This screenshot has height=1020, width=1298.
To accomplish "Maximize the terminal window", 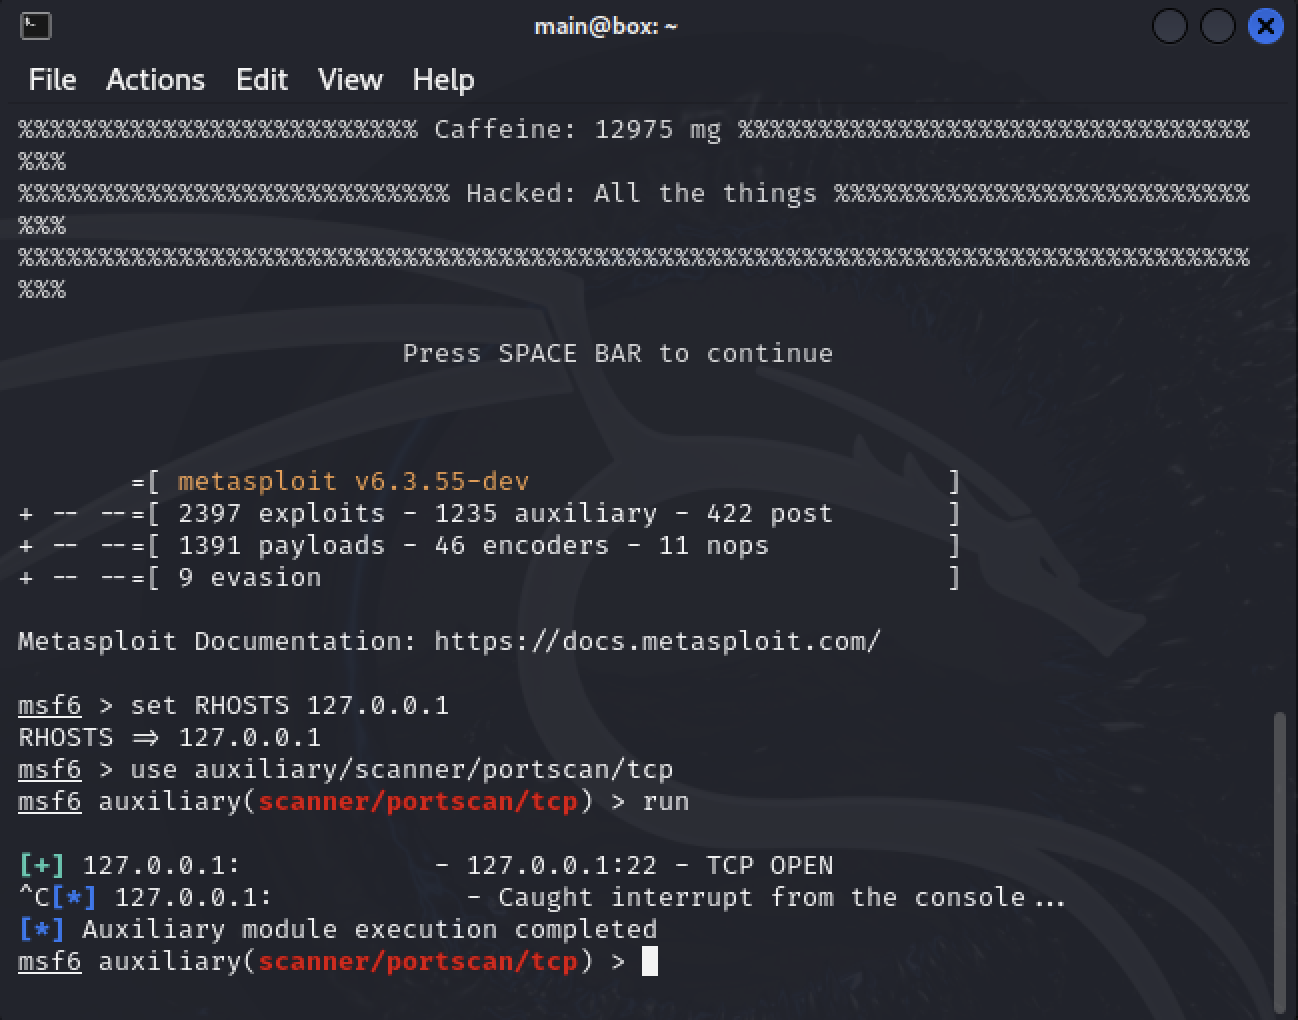I will click(x=1217, y=26).
